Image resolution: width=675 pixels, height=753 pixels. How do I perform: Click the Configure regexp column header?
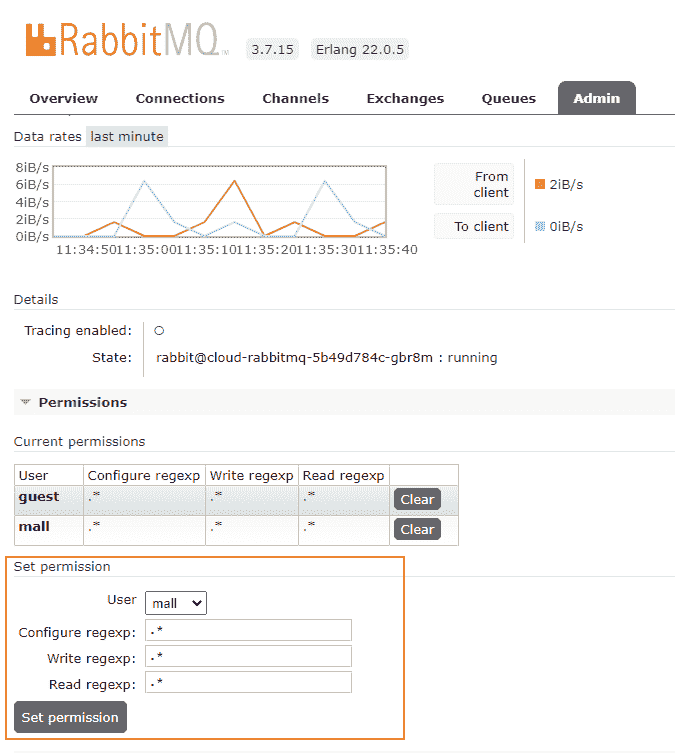click(x=144, y=475)
